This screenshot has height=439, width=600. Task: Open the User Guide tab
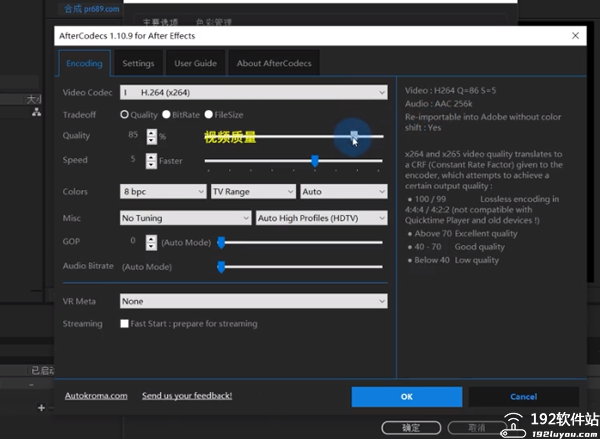click(196, 64)
